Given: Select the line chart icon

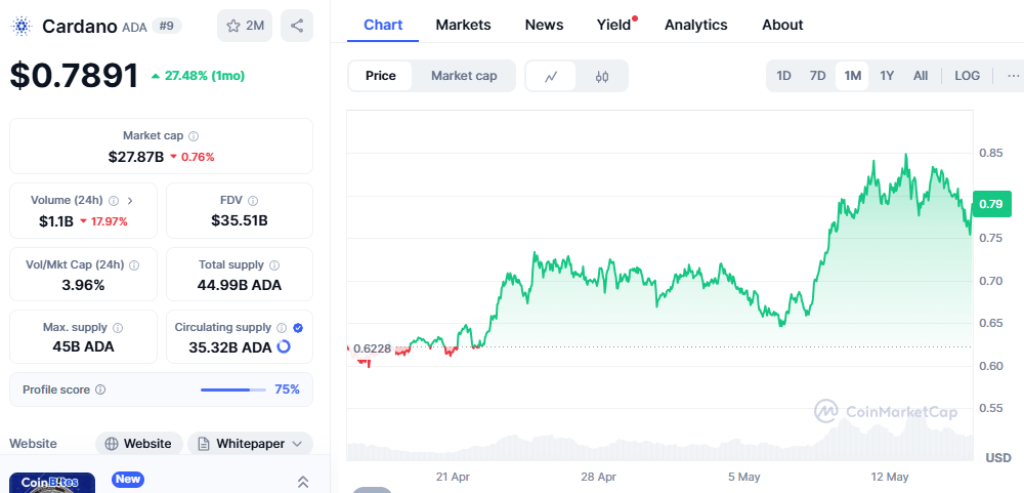Looking at the screenshot, I should 551,76.
